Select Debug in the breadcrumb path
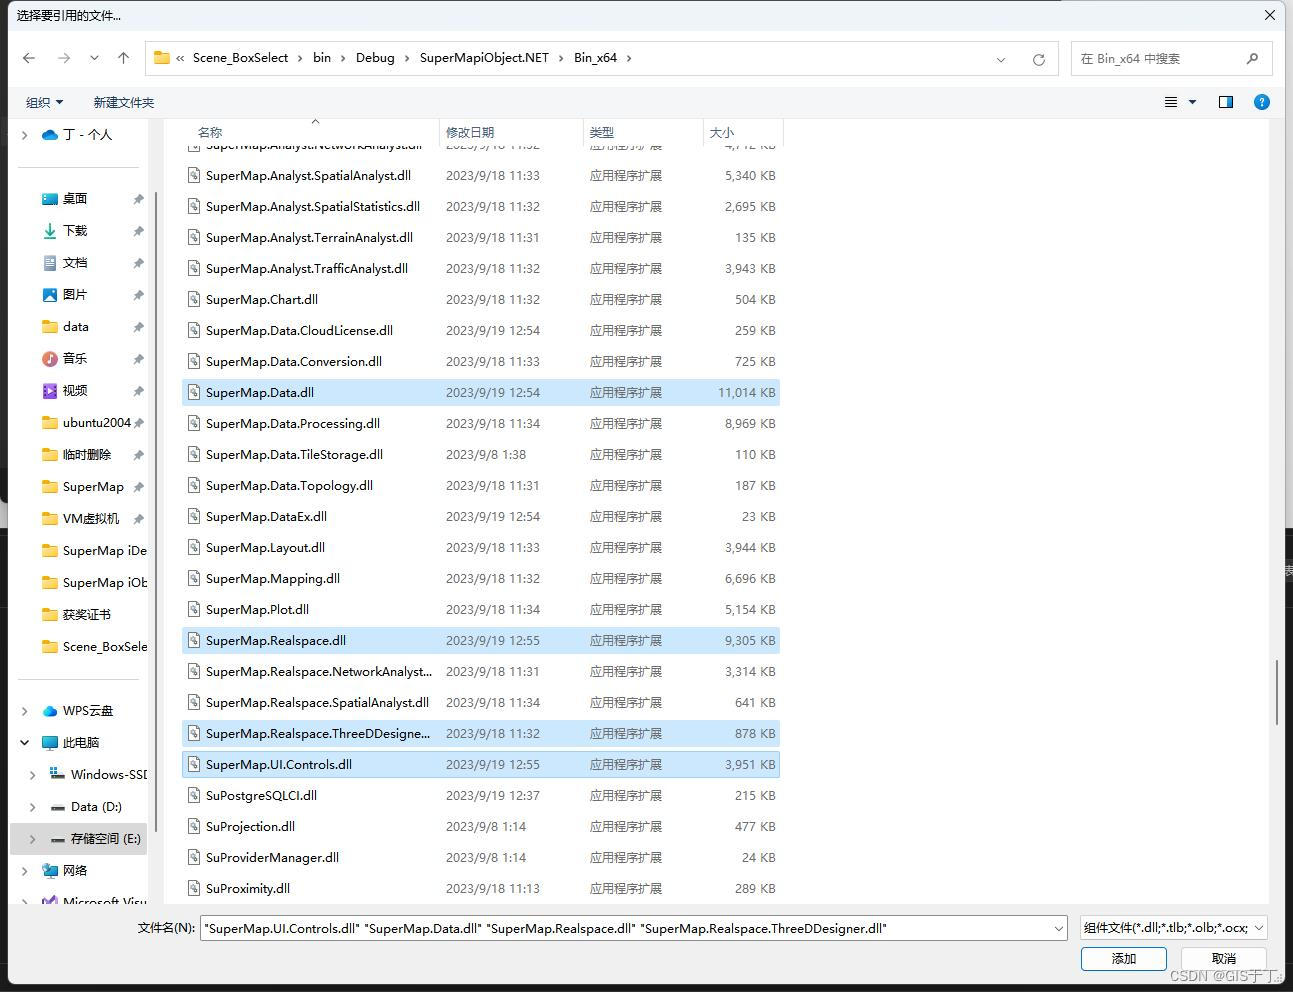Image resolution: width=1293 pixels, height=992 pixels. tap(375, 58)
